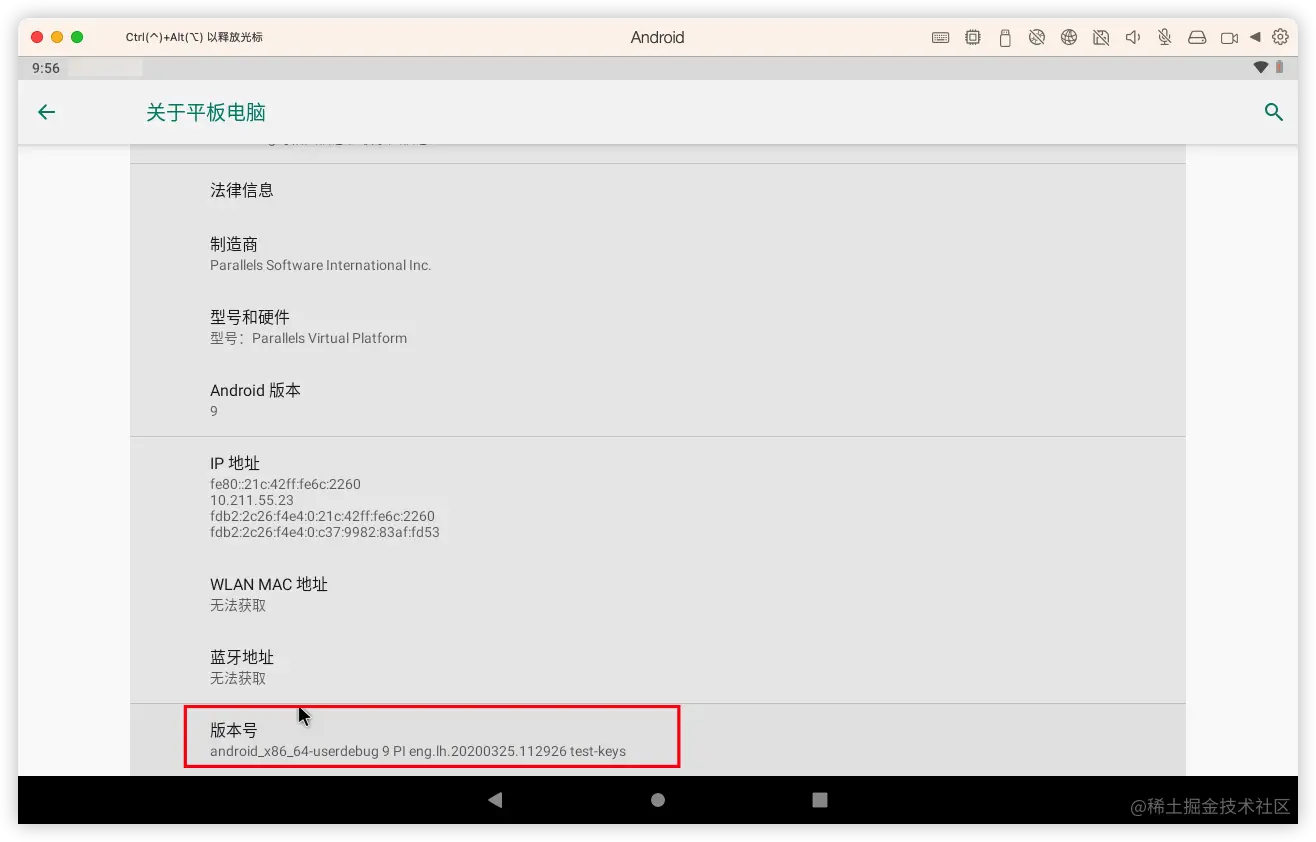The image size is (1316, 842).
Task: Click the keyboard icon in Parallels toolbar
Action: [940, 37]
